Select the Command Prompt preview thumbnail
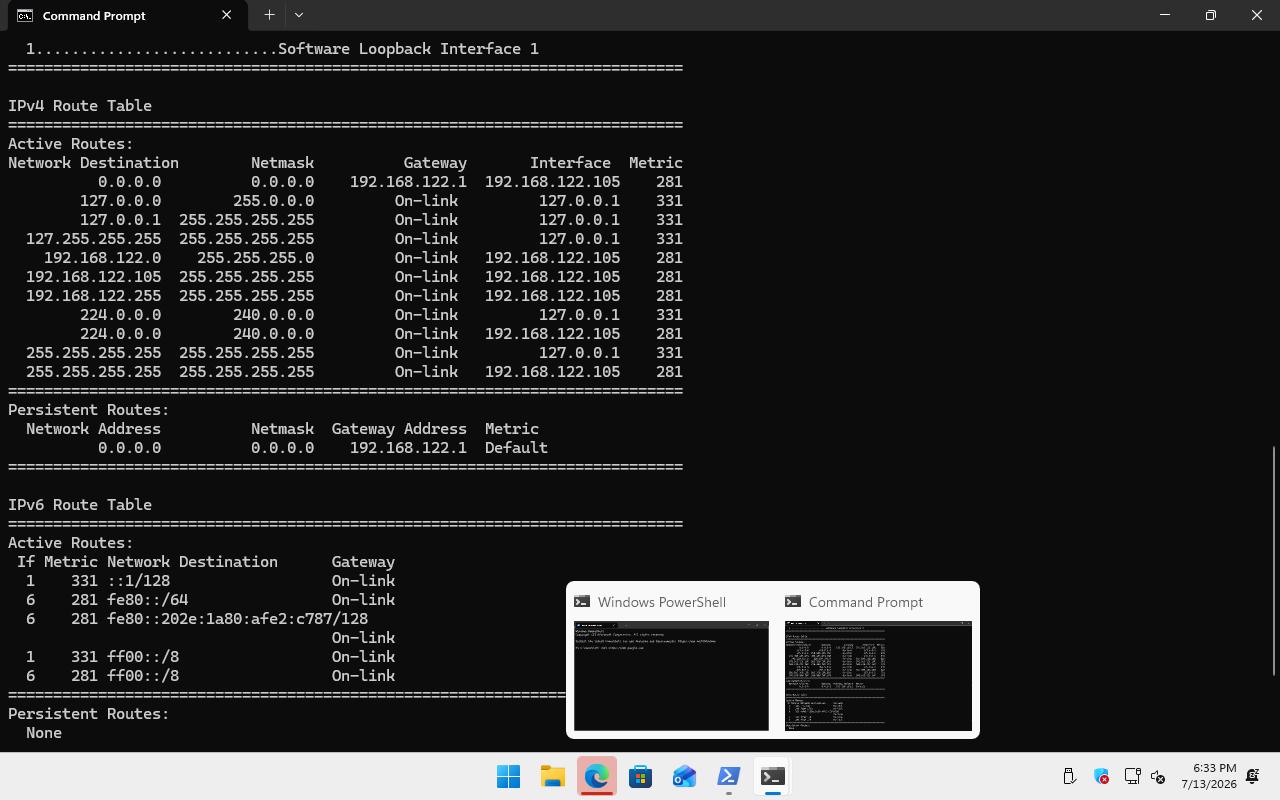Screen dimensions: 1280x800 point(878,675)
